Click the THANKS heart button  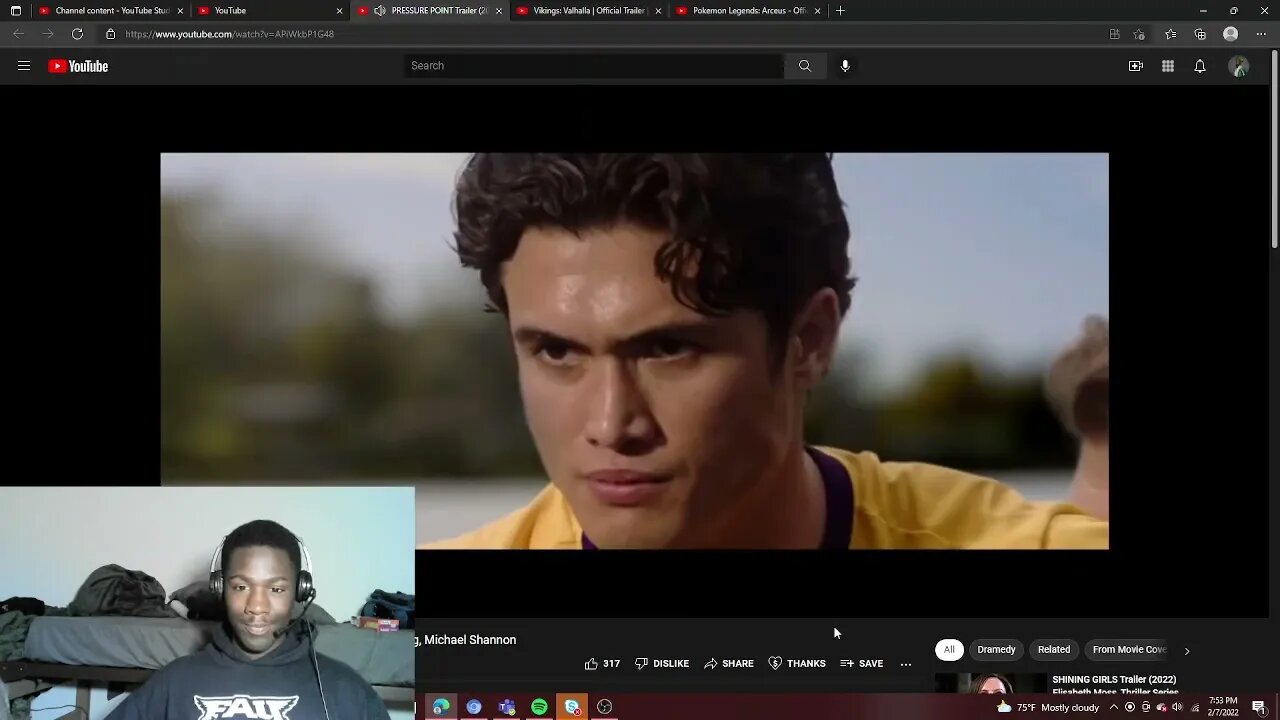click(797, 663)
